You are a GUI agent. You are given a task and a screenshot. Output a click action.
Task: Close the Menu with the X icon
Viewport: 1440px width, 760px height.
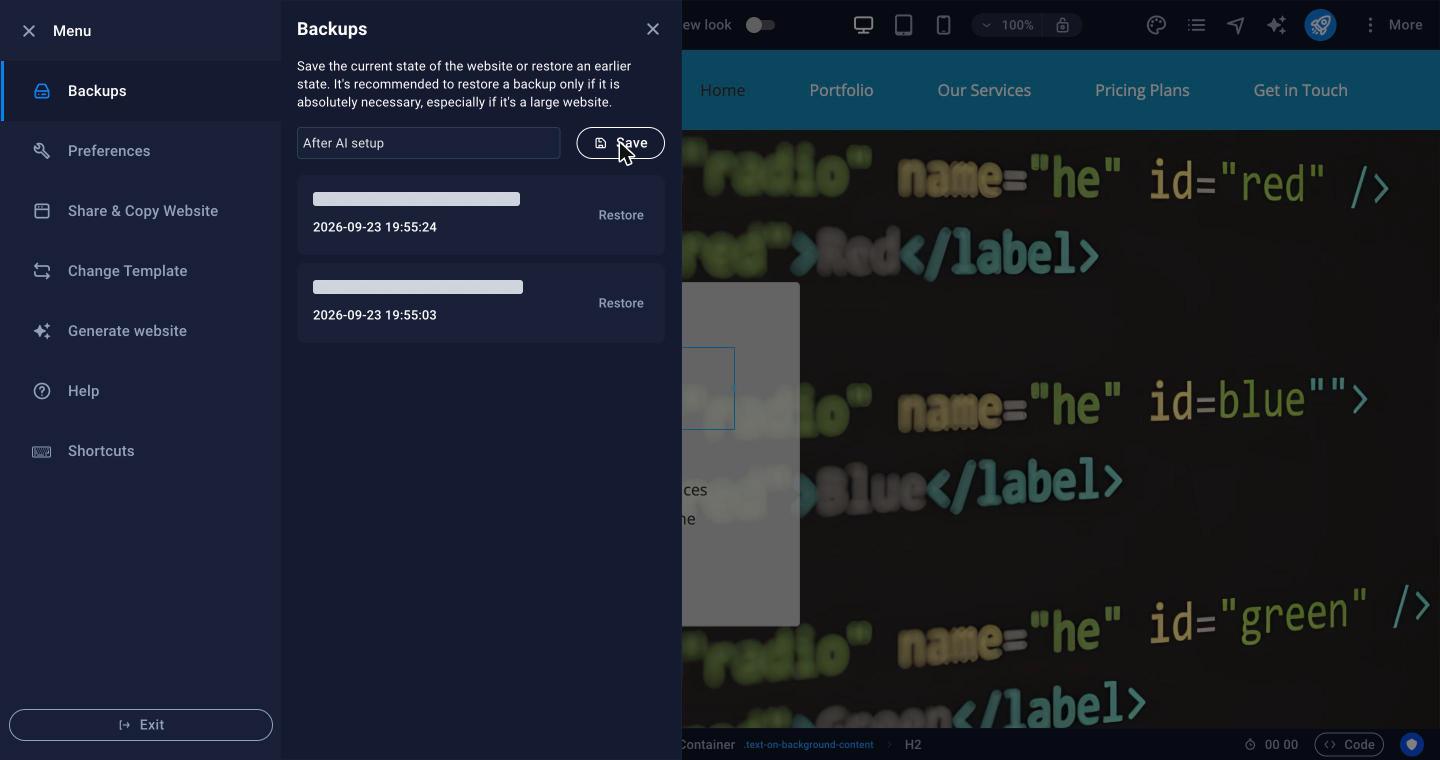29,31
